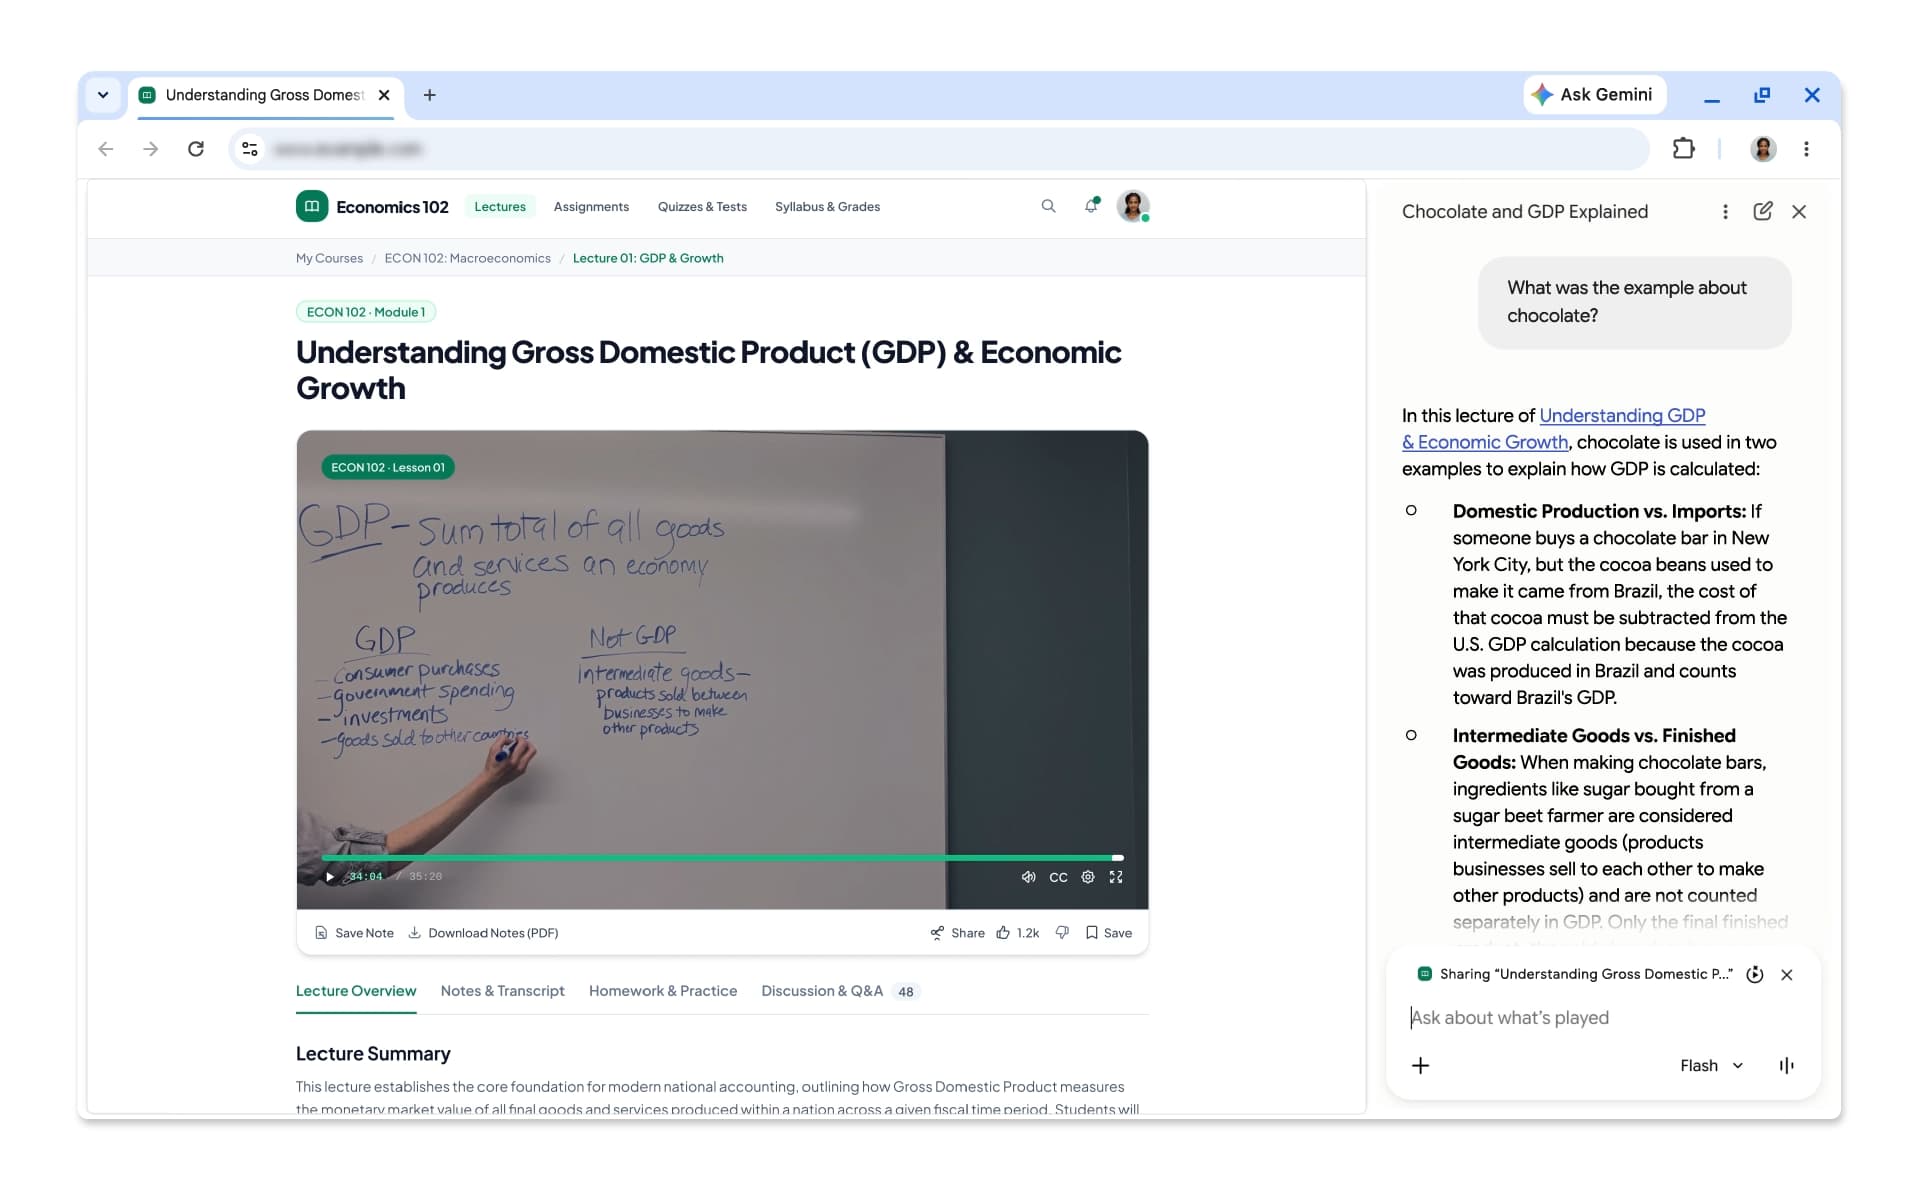Screen dimensions: 1920x1200
Task: Click Download Notes (PDF) button
Action: 483,933
